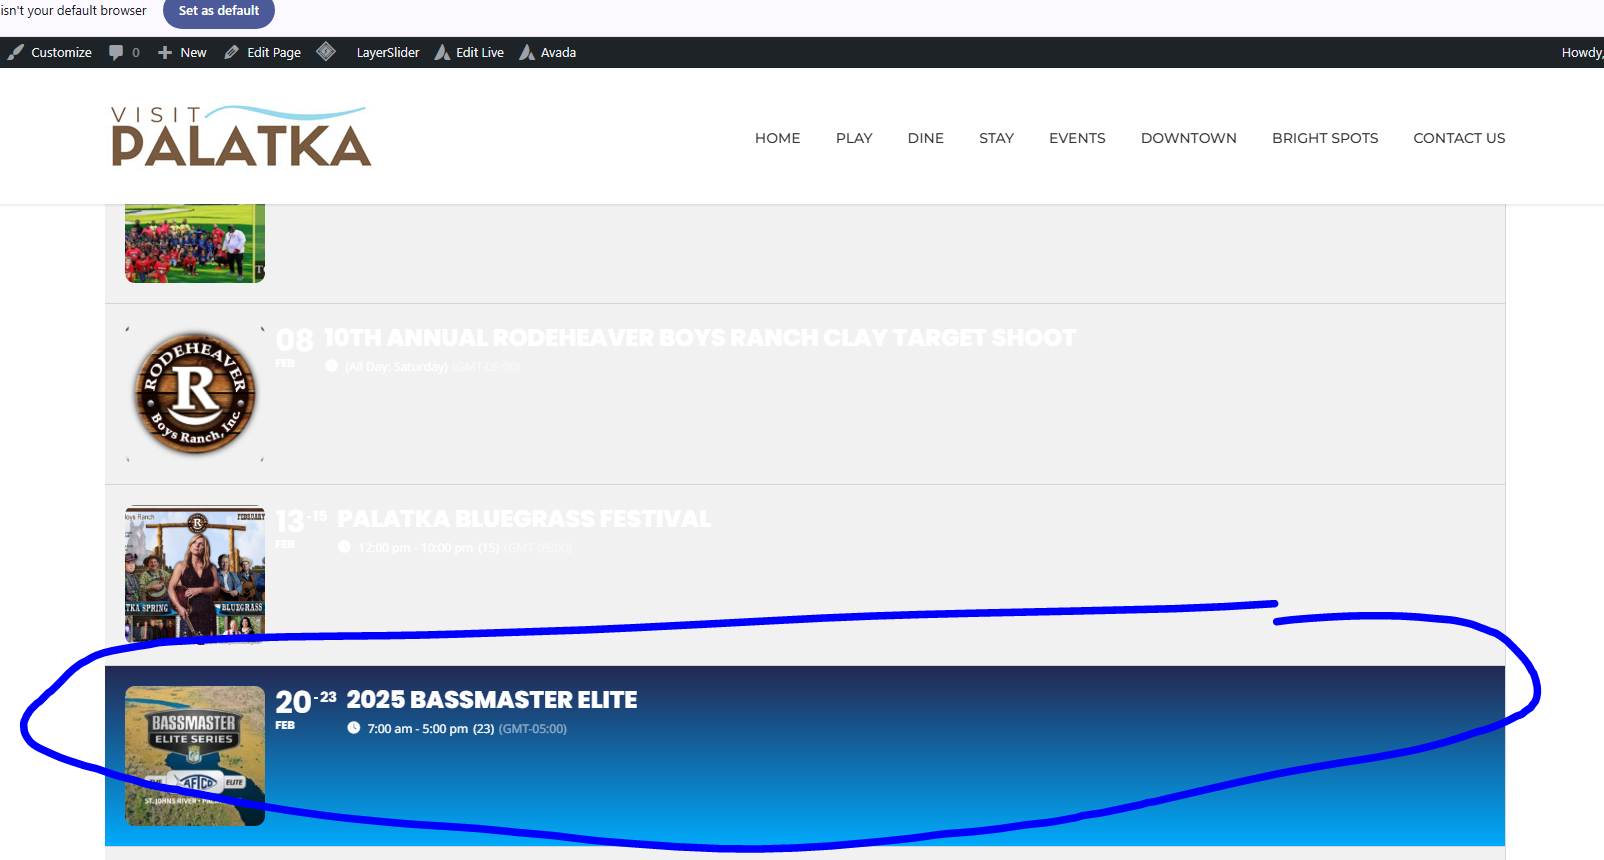The height and width of the screenshot is (860, 1604).
Task: Open the PLAY navigation menu item
Action: click(x=854, y=138)
